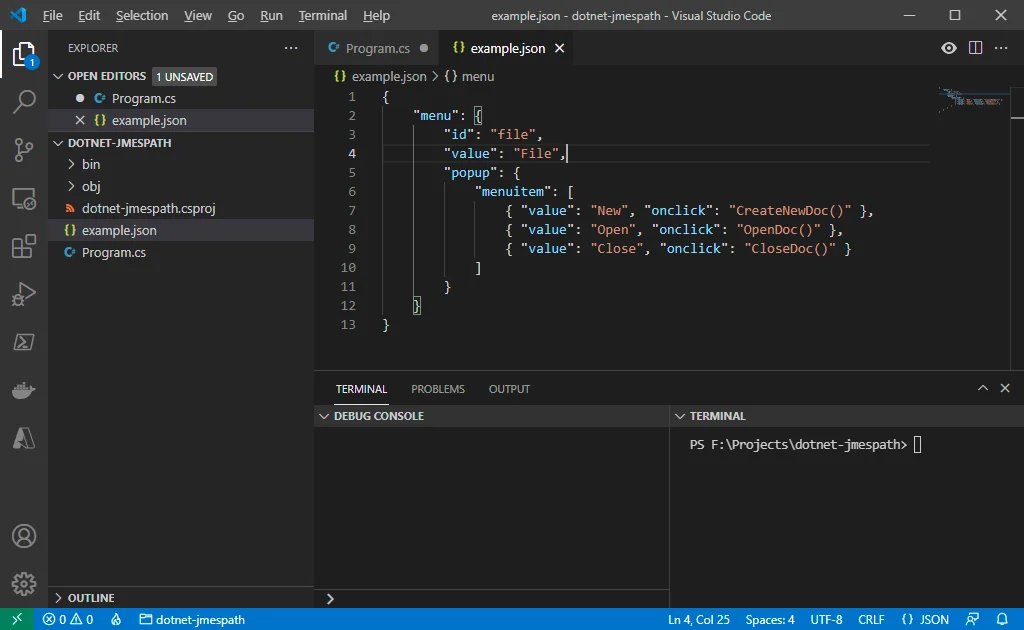This screenshot has width=1024, height=630.
Task: Open the Remote Explorer view
Action: tap(24, 198)
